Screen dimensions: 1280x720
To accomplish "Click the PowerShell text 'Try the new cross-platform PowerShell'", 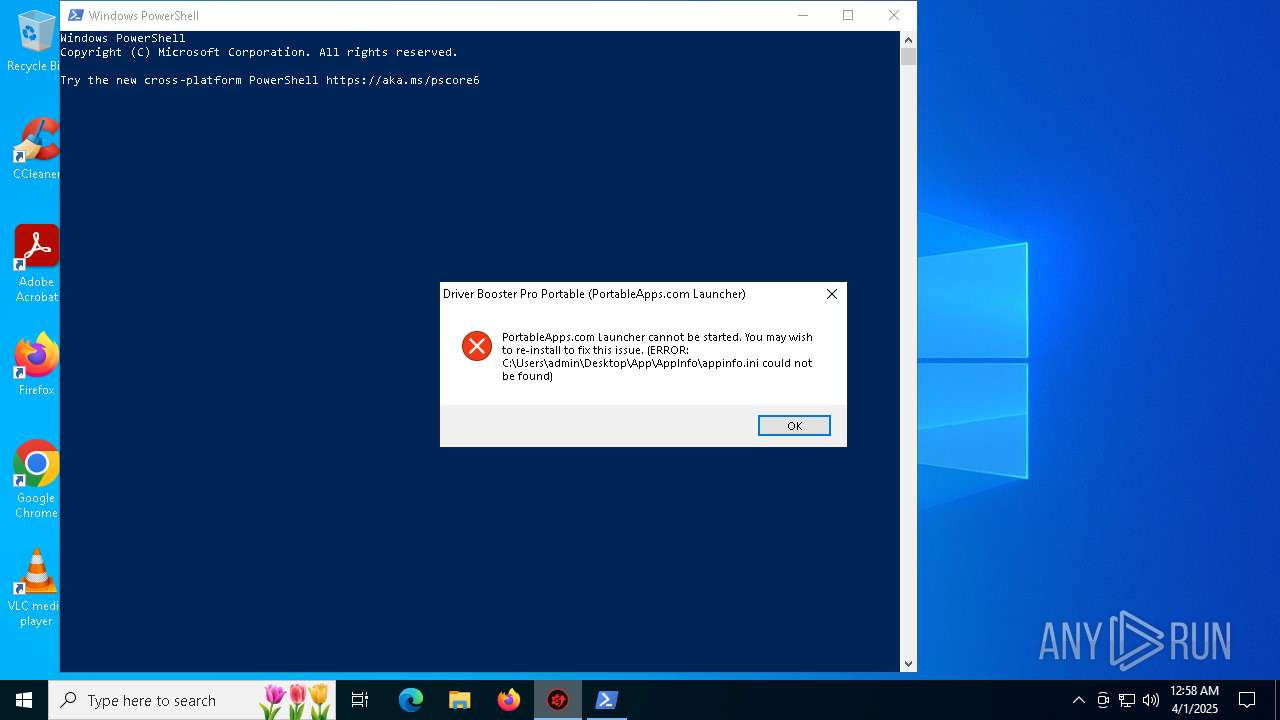I will pos(190,80).
